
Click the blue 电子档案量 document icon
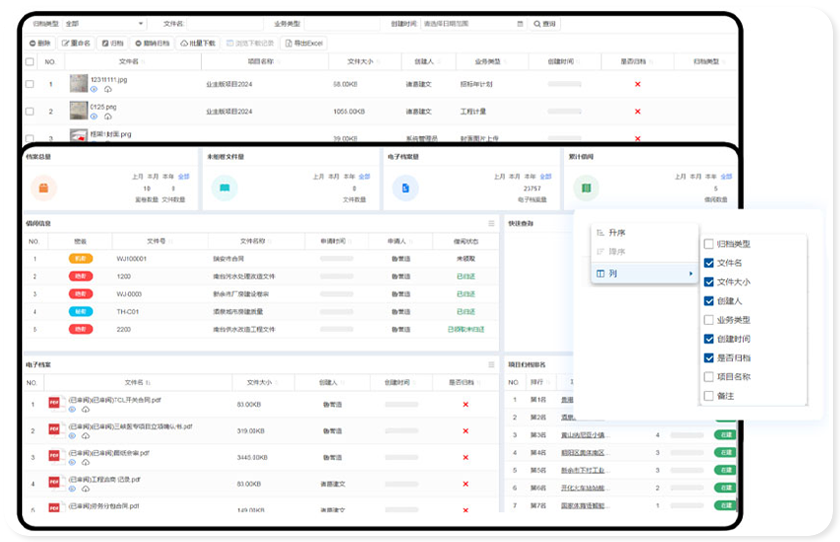point(405,187)
